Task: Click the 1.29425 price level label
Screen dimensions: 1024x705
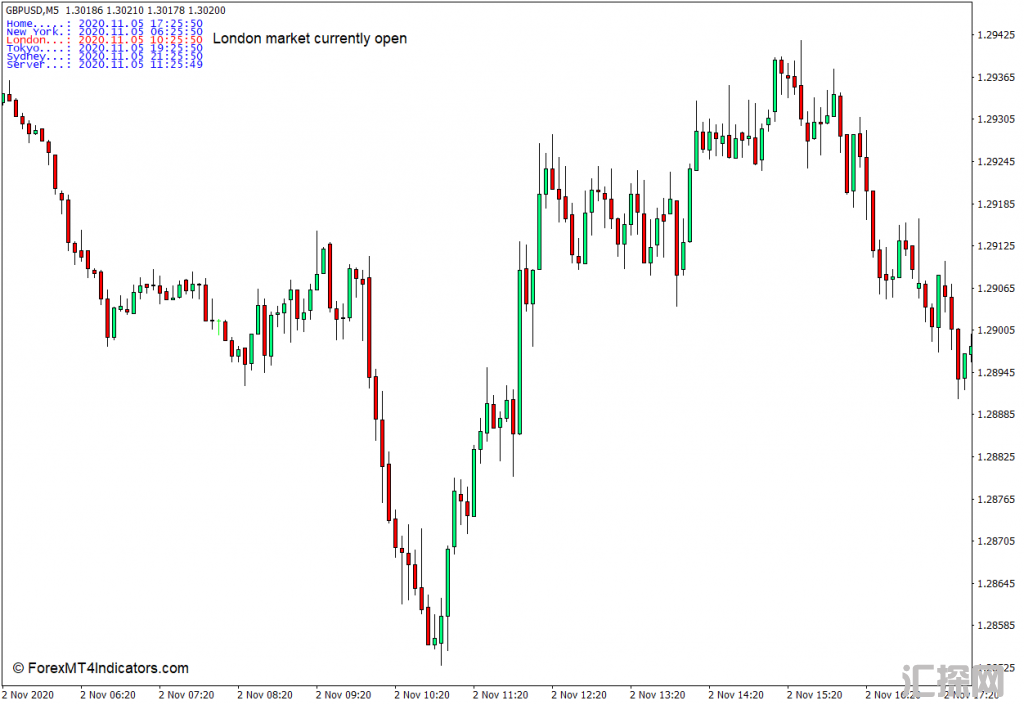Action: point(996,35)
